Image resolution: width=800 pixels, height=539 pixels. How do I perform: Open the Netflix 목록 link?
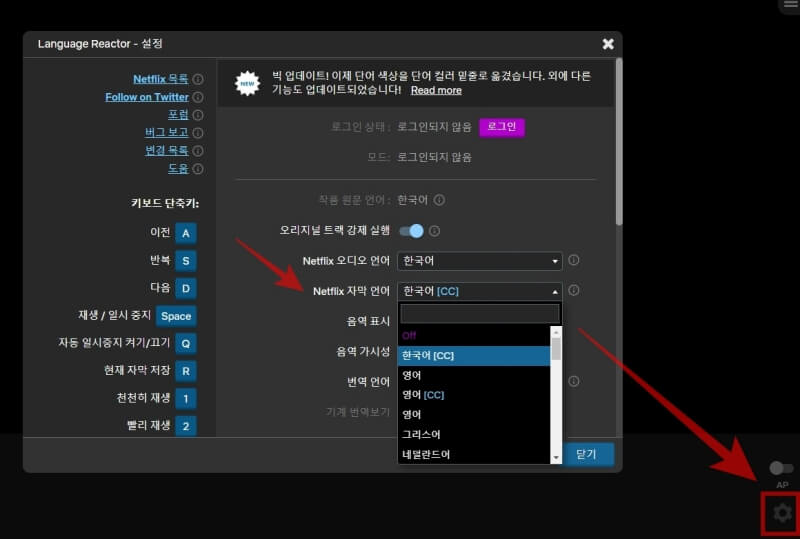click(x=160, y=79)
